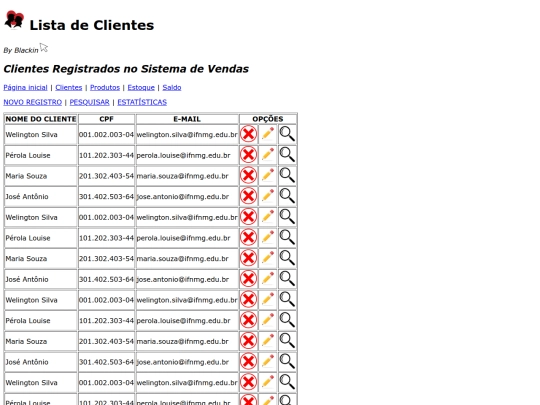Screen dimensions: 540x405
Task: Delete the second José Antônio client
Action: (248, 279)
